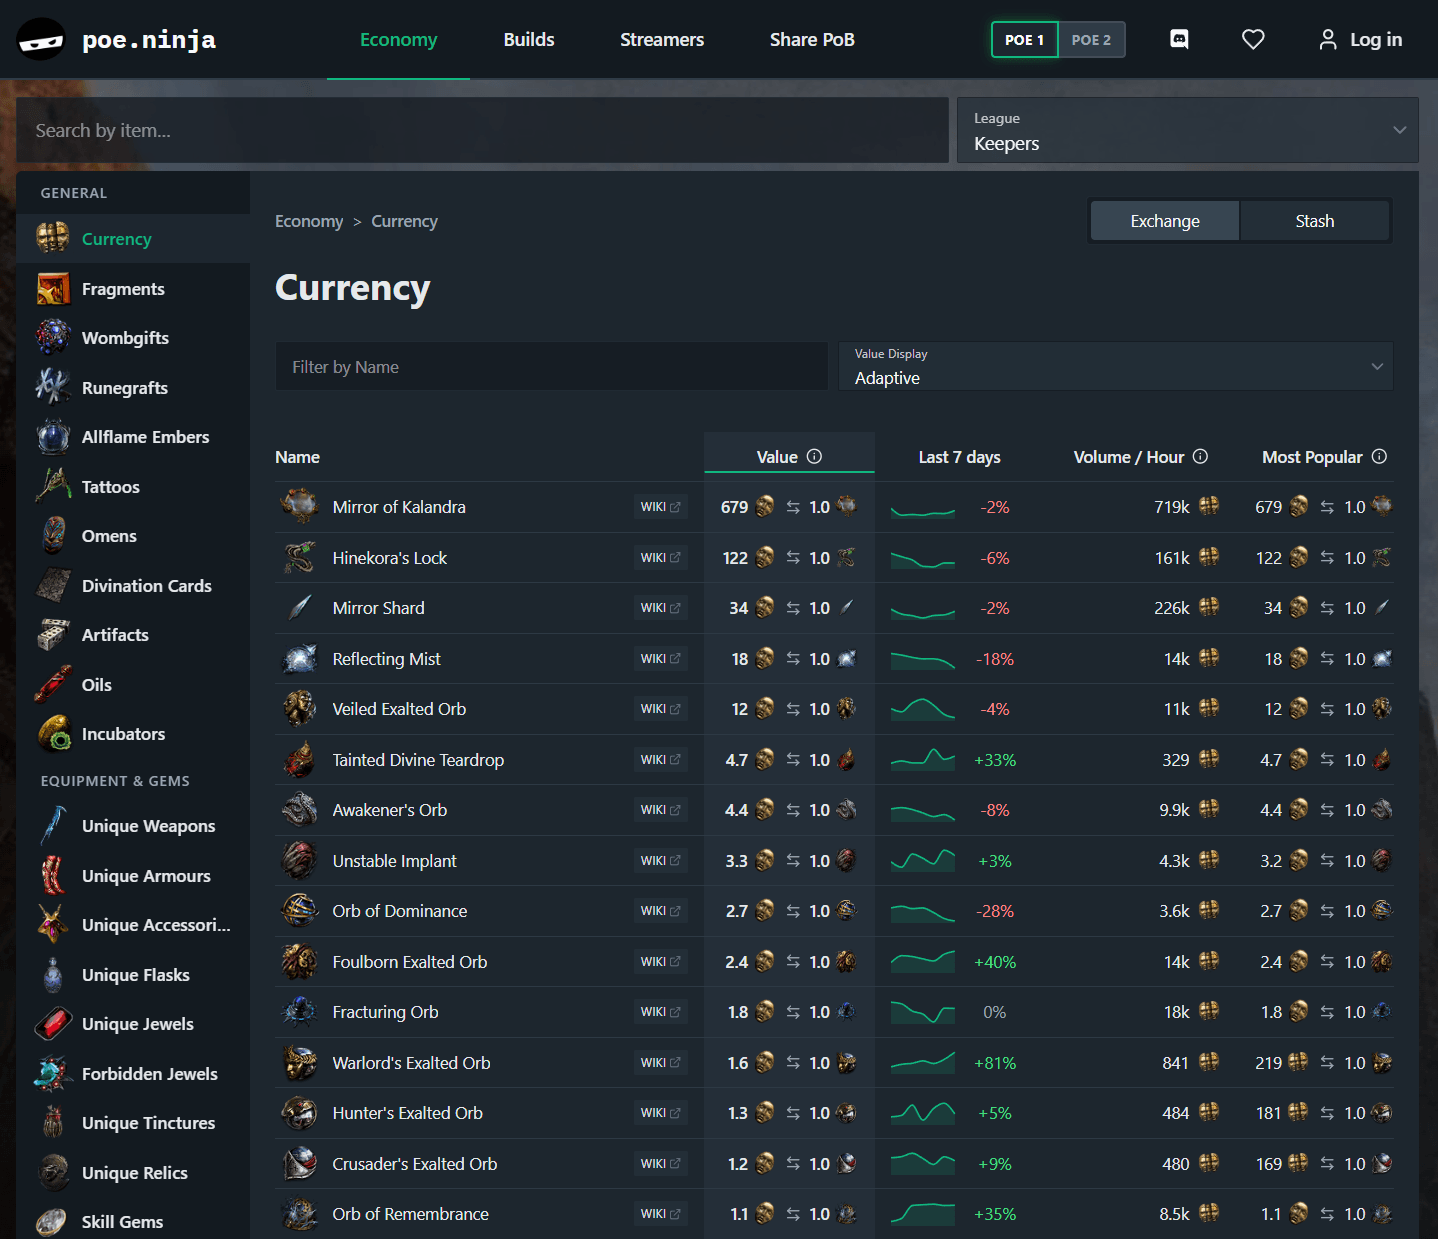Click the poe.ninja logo icon

pos(41,40)
